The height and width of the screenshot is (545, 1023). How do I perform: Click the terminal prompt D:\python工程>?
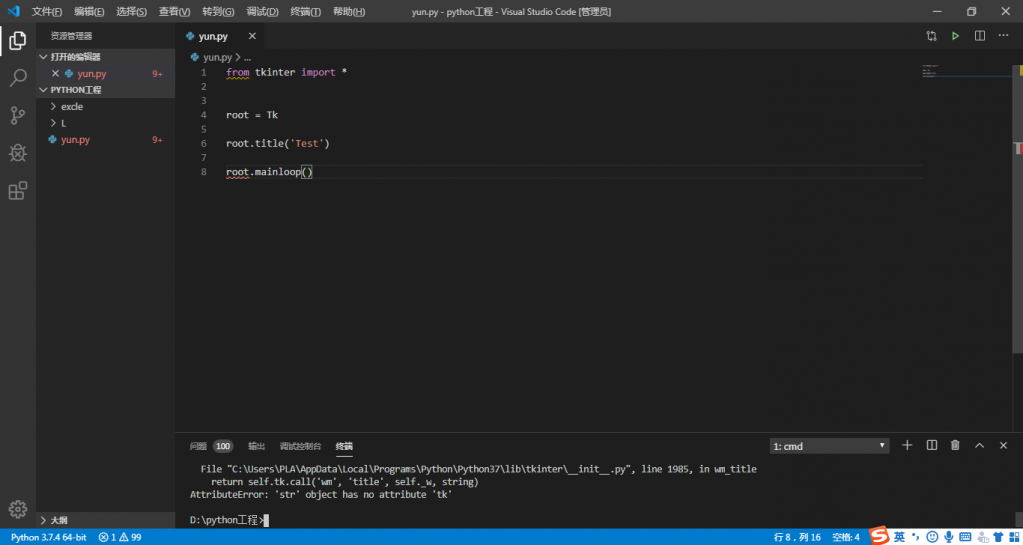coord(227,520)
